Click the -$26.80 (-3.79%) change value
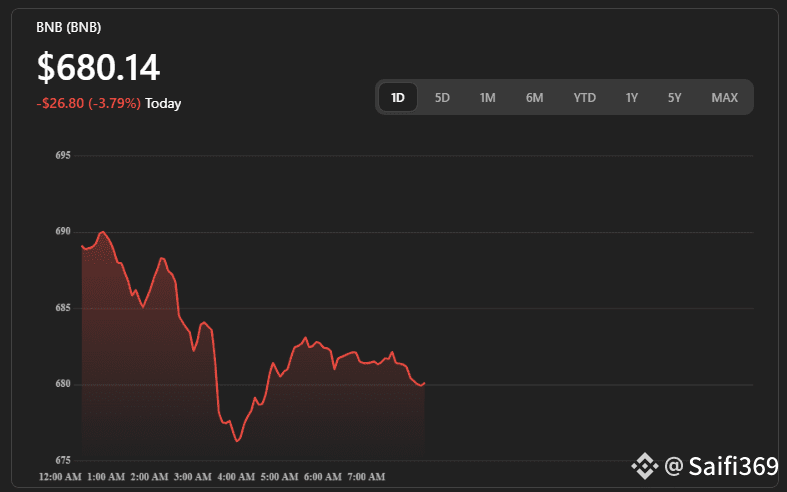 coord(88,103)
